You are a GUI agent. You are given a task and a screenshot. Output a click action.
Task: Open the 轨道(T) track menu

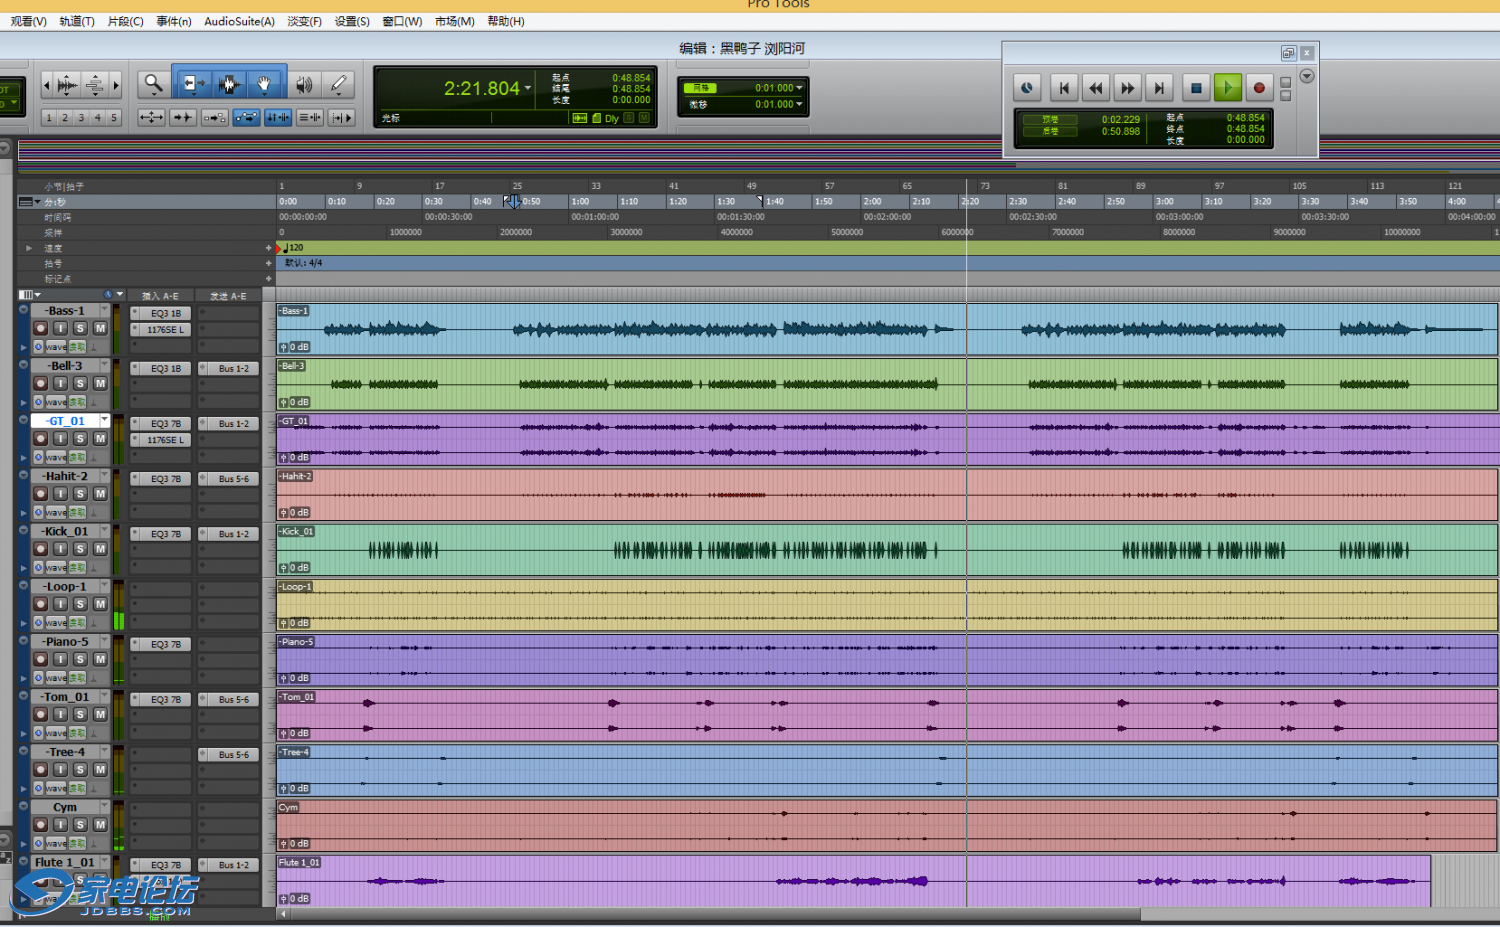coord(76,21)
